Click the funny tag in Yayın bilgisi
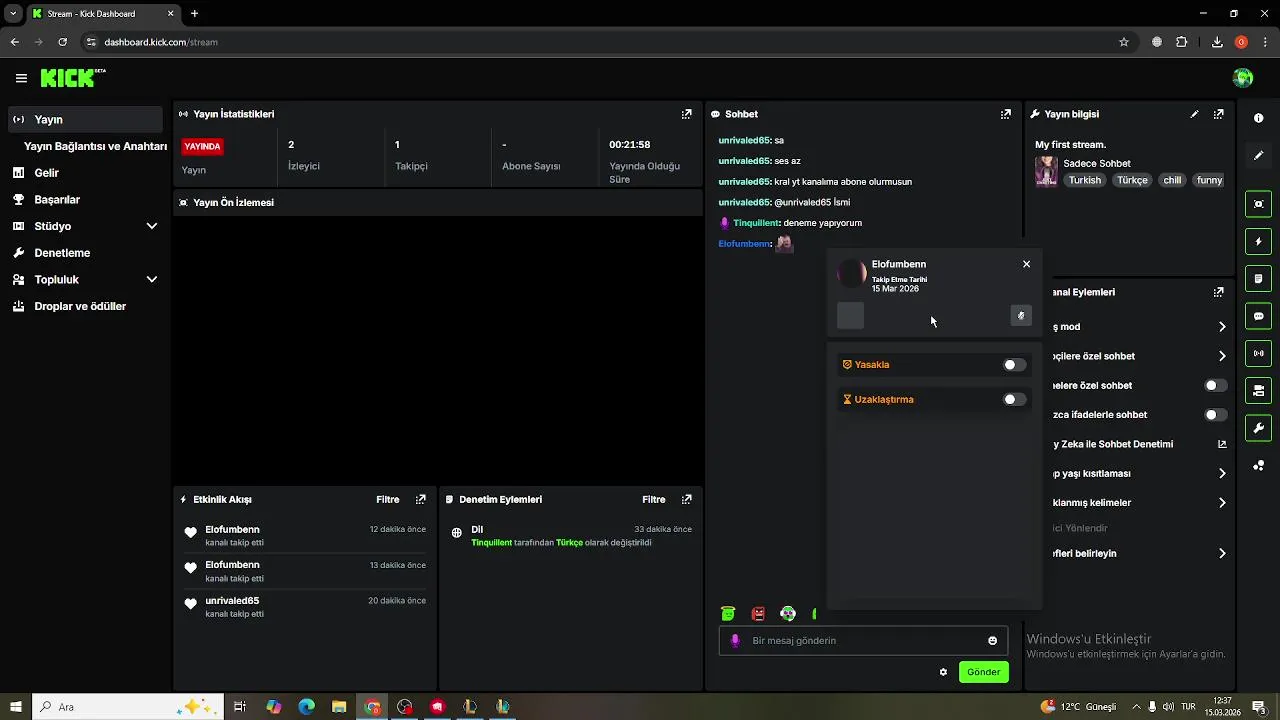The width and height of the screenshot is (1280, 720). click(1209, 180)
